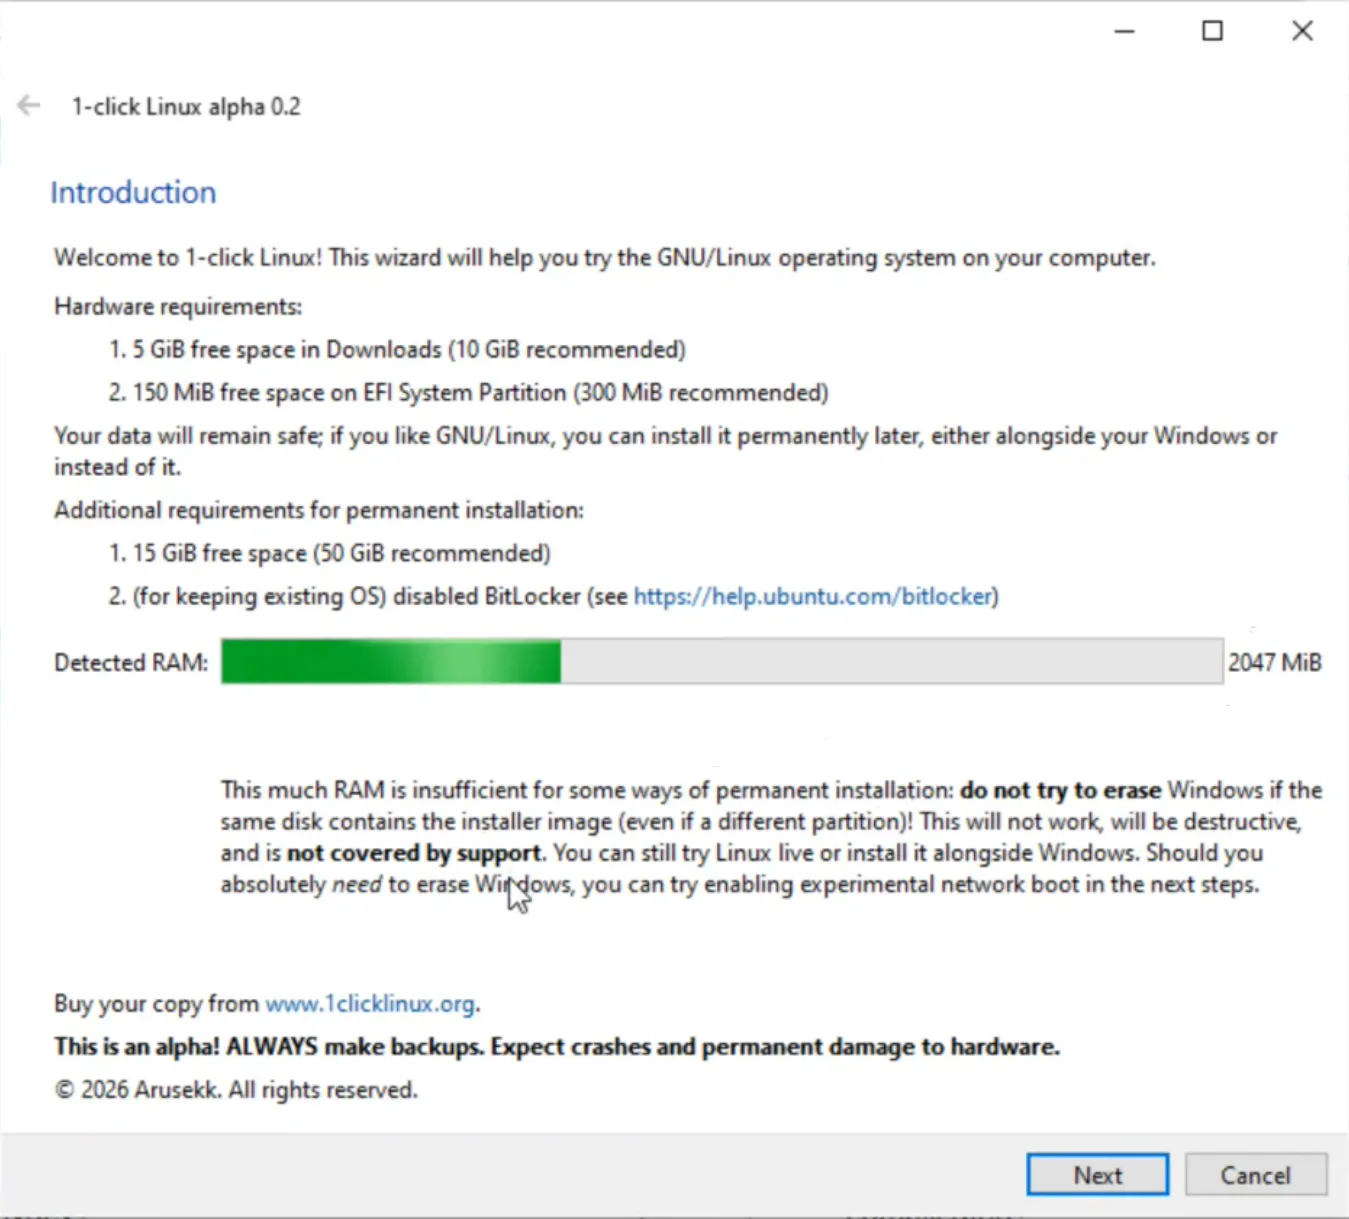Click the Detected RAM progress bar

point(722,662)
